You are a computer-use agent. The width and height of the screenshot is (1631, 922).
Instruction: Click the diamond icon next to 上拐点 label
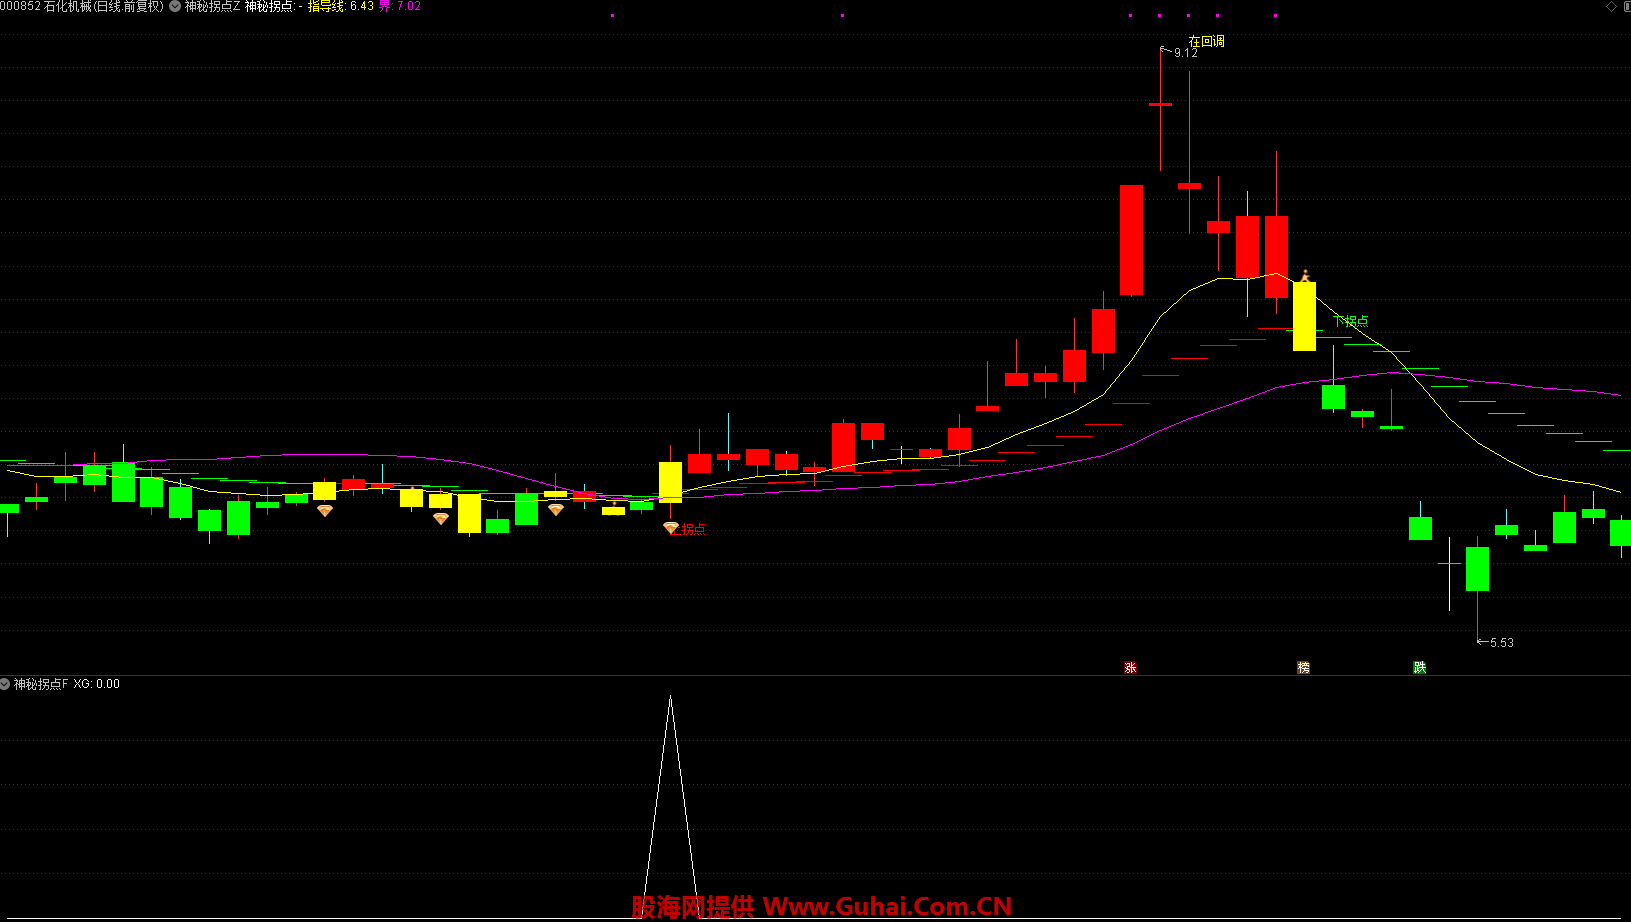[x=670, y=528]
